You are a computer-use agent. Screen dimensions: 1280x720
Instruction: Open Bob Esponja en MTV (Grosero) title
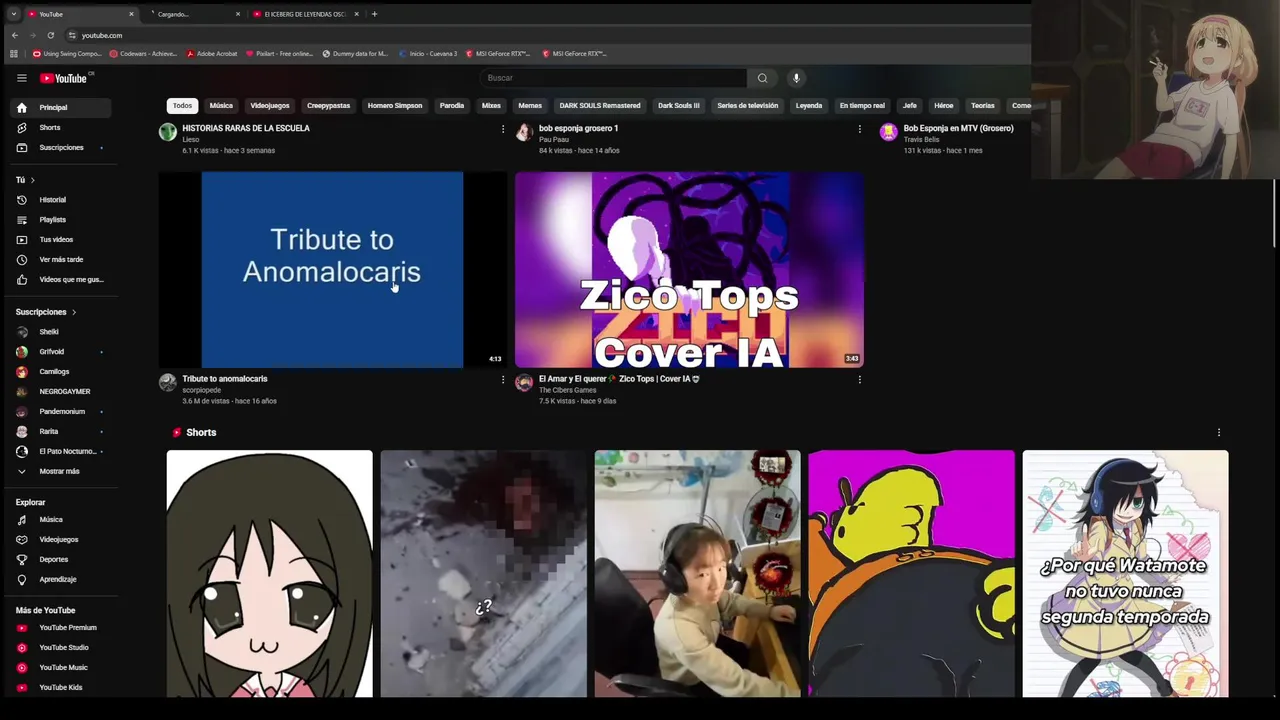click(958, 128)
